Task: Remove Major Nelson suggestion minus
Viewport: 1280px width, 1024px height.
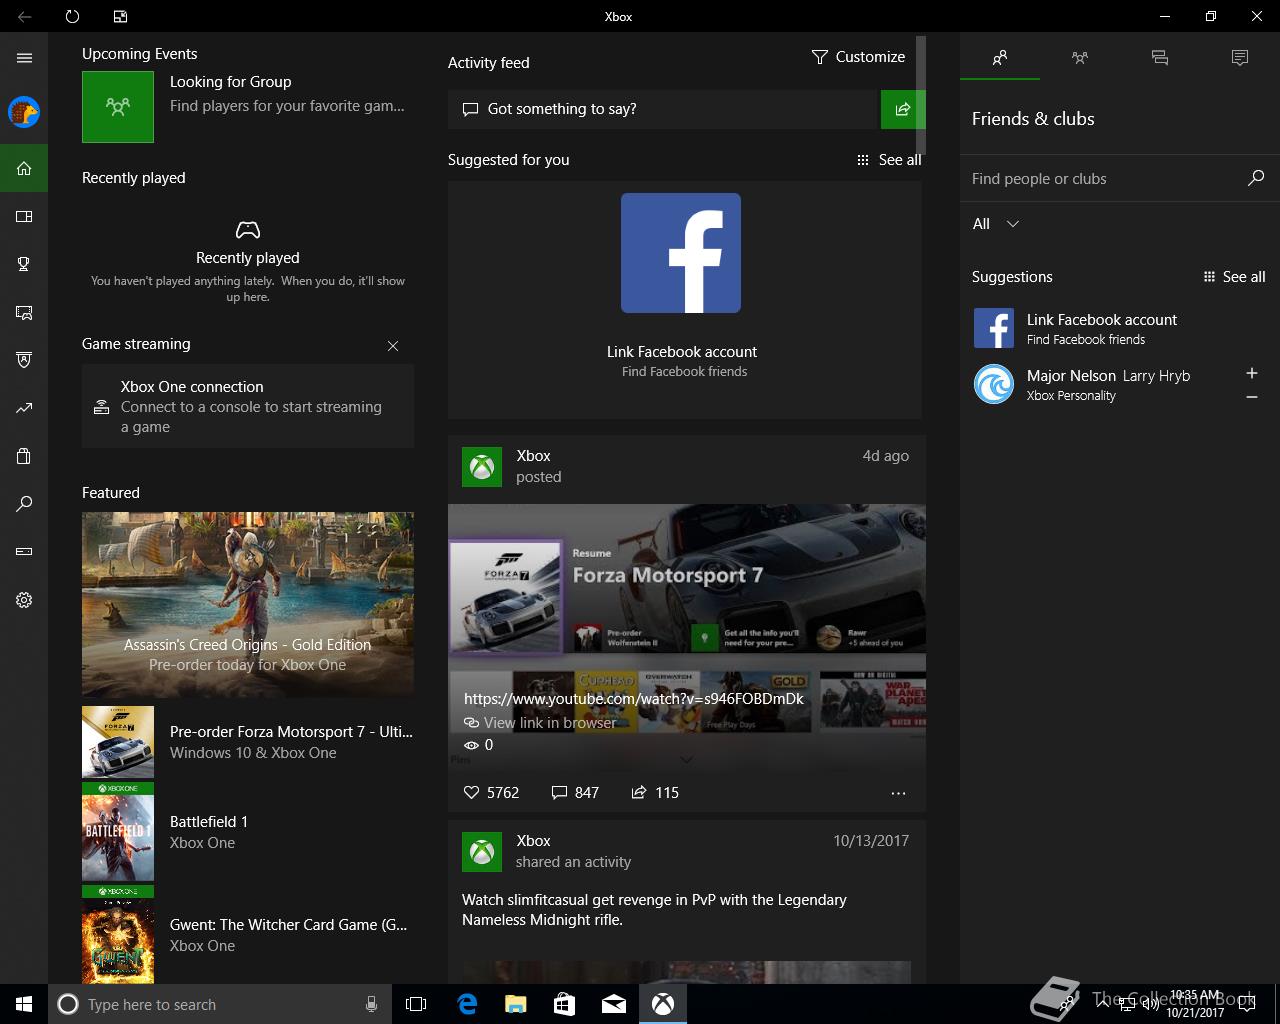Action: [1252, 397]
